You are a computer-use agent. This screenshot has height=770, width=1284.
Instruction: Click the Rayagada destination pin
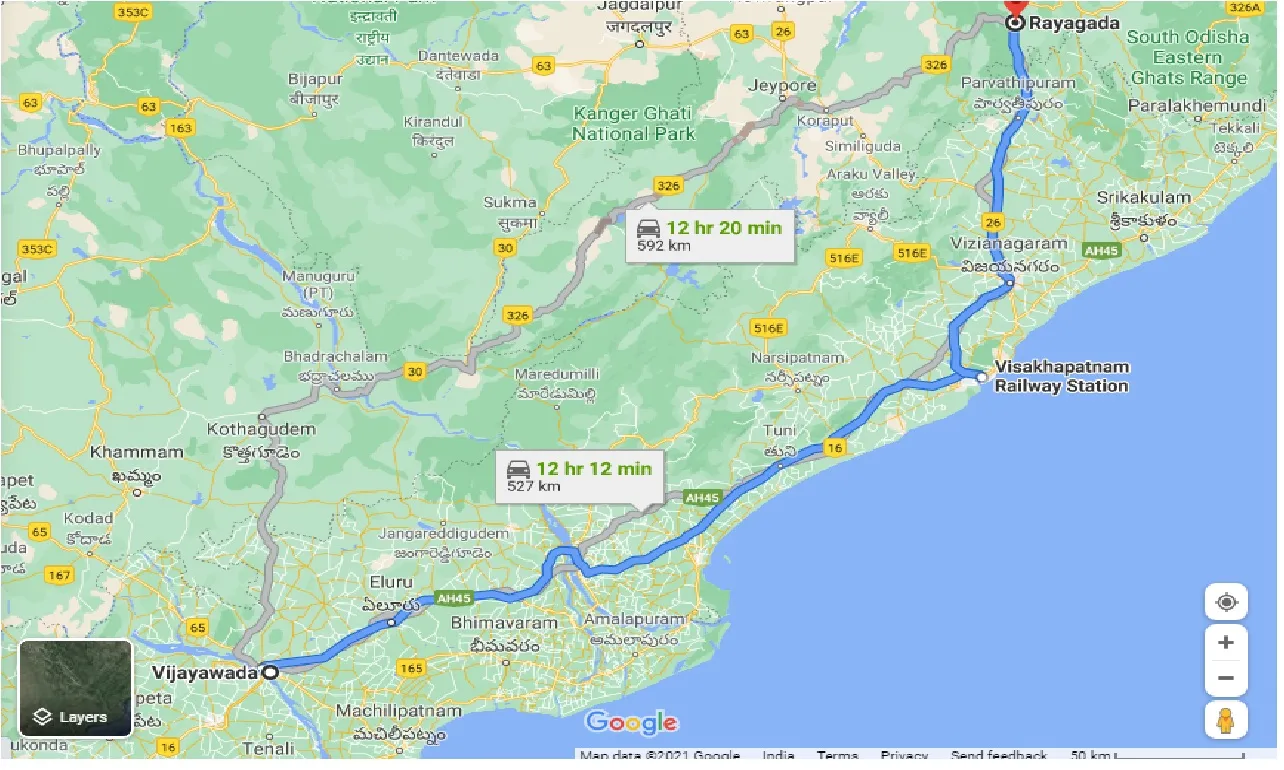(x=1015, y=14)
